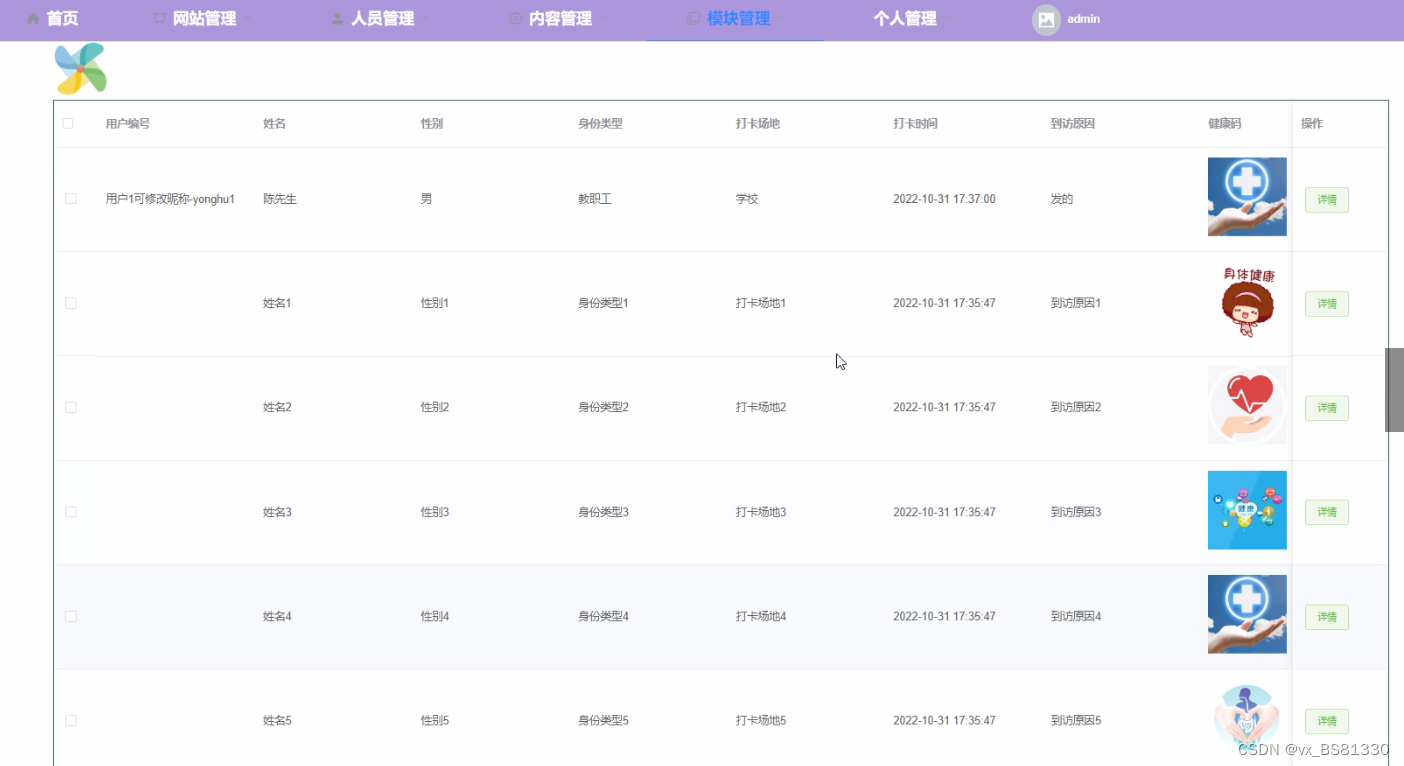Click the blue health icons image for 姓名3

tap(1247, 510)
